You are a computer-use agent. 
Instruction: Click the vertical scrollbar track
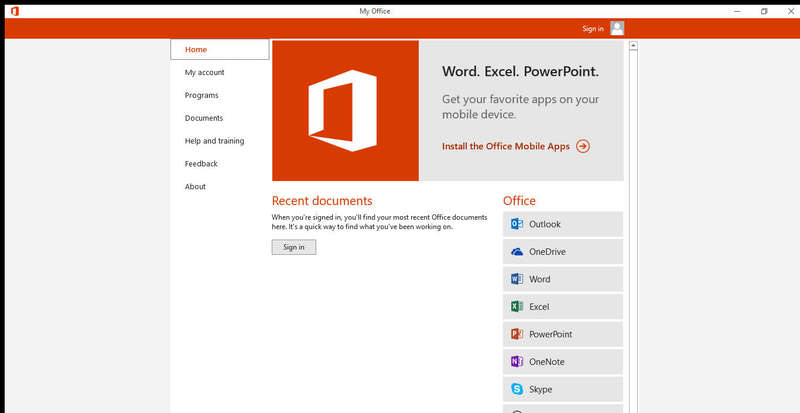click(x=633, y=232)
